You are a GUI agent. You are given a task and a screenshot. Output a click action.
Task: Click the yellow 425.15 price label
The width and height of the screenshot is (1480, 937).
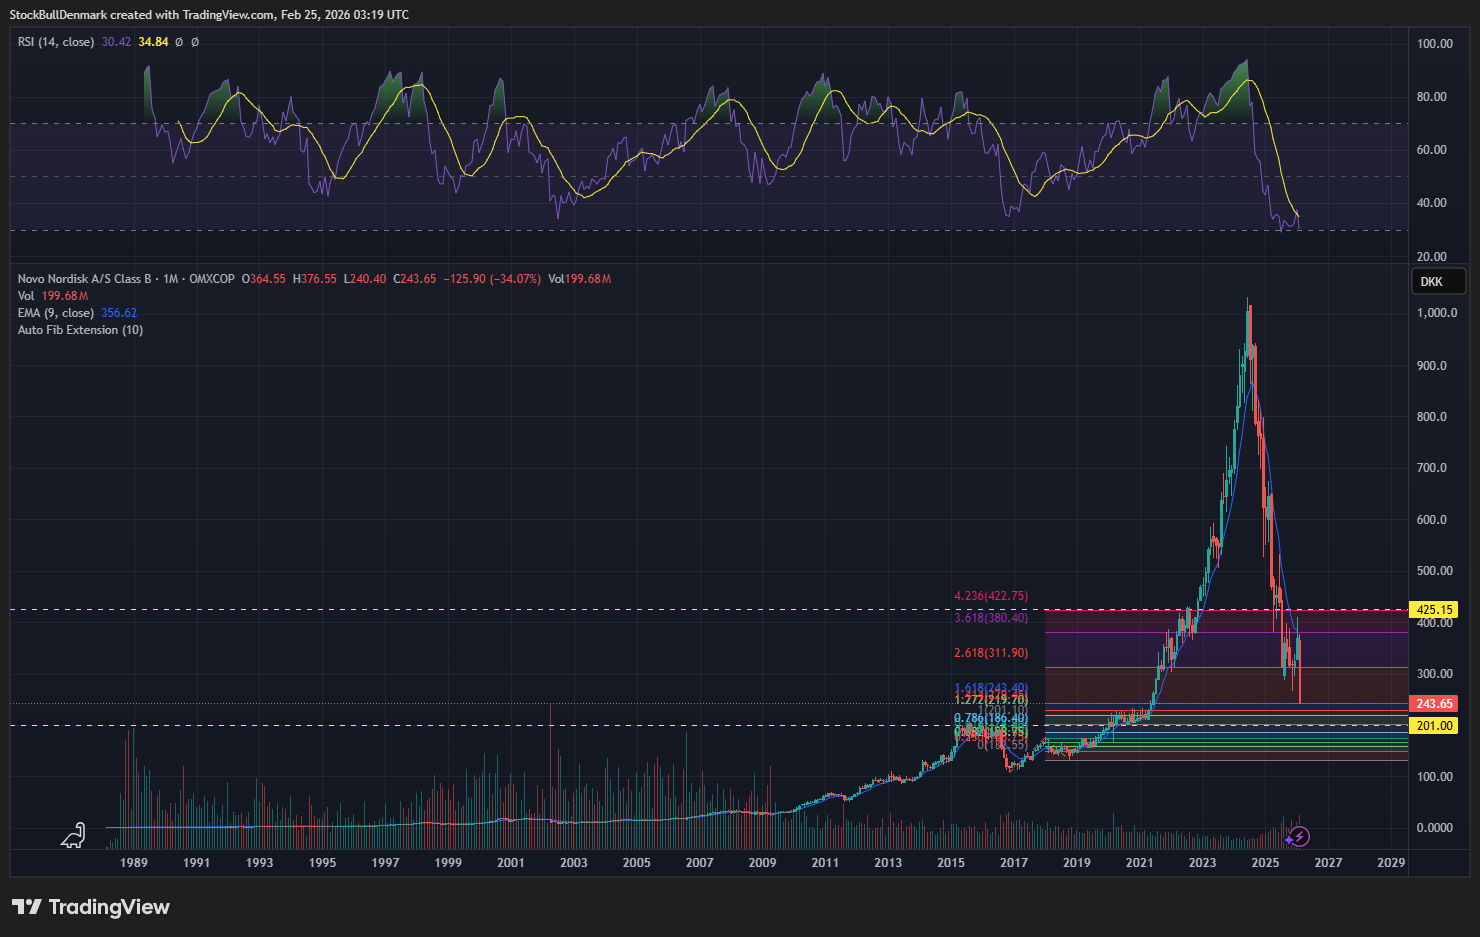(x=1434, y=610)
